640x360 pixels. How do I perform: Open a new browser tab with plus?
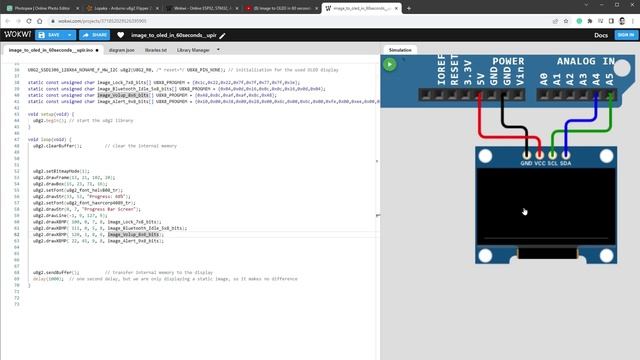pyautogui.click(x=409, y=8)
